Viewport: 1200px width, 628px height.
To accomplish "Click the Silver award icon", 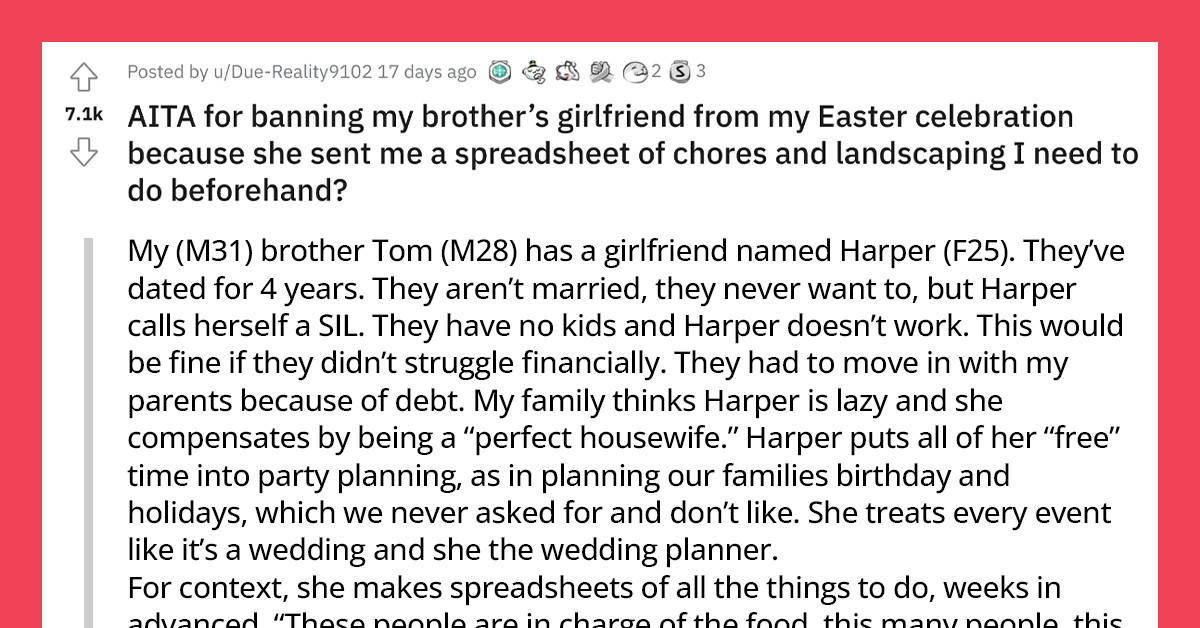I will tap(681, 72).
